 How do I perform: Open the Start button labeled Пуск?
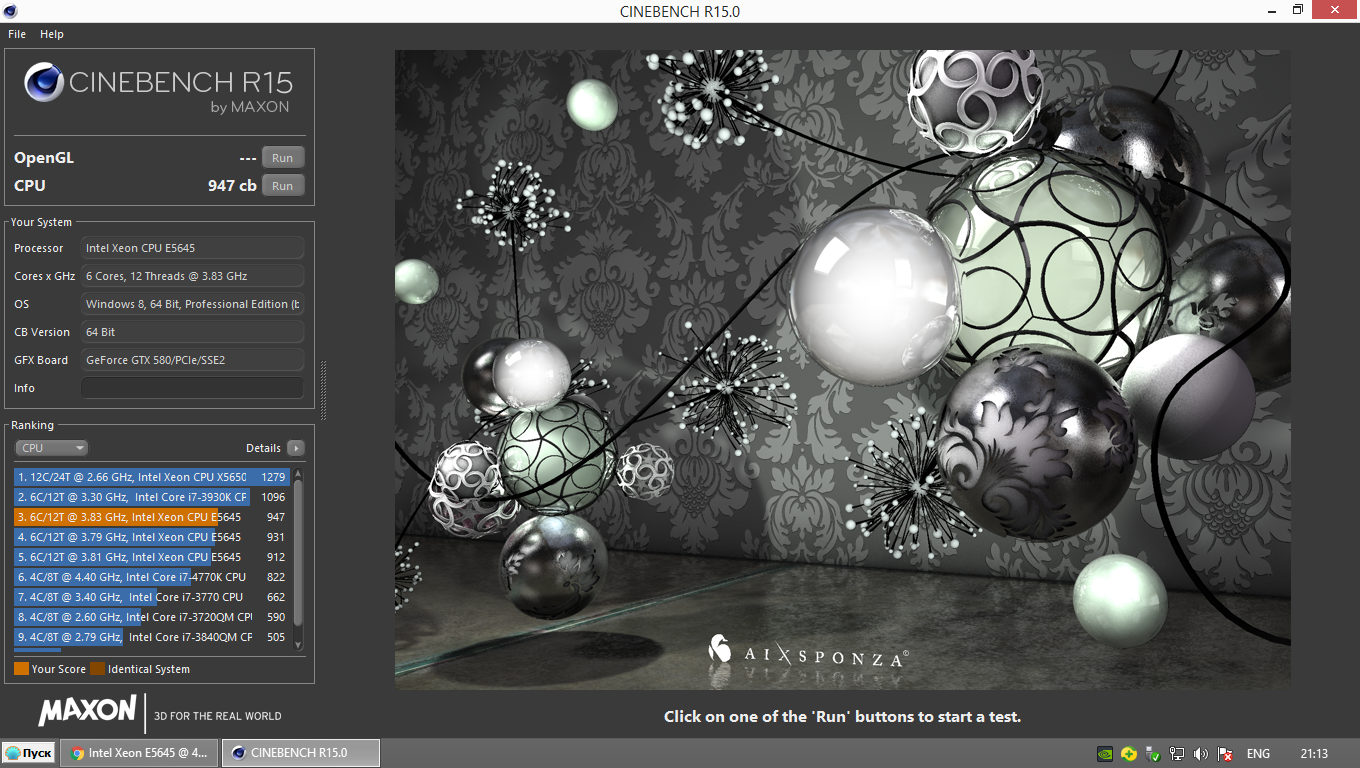tap(28, 753)
